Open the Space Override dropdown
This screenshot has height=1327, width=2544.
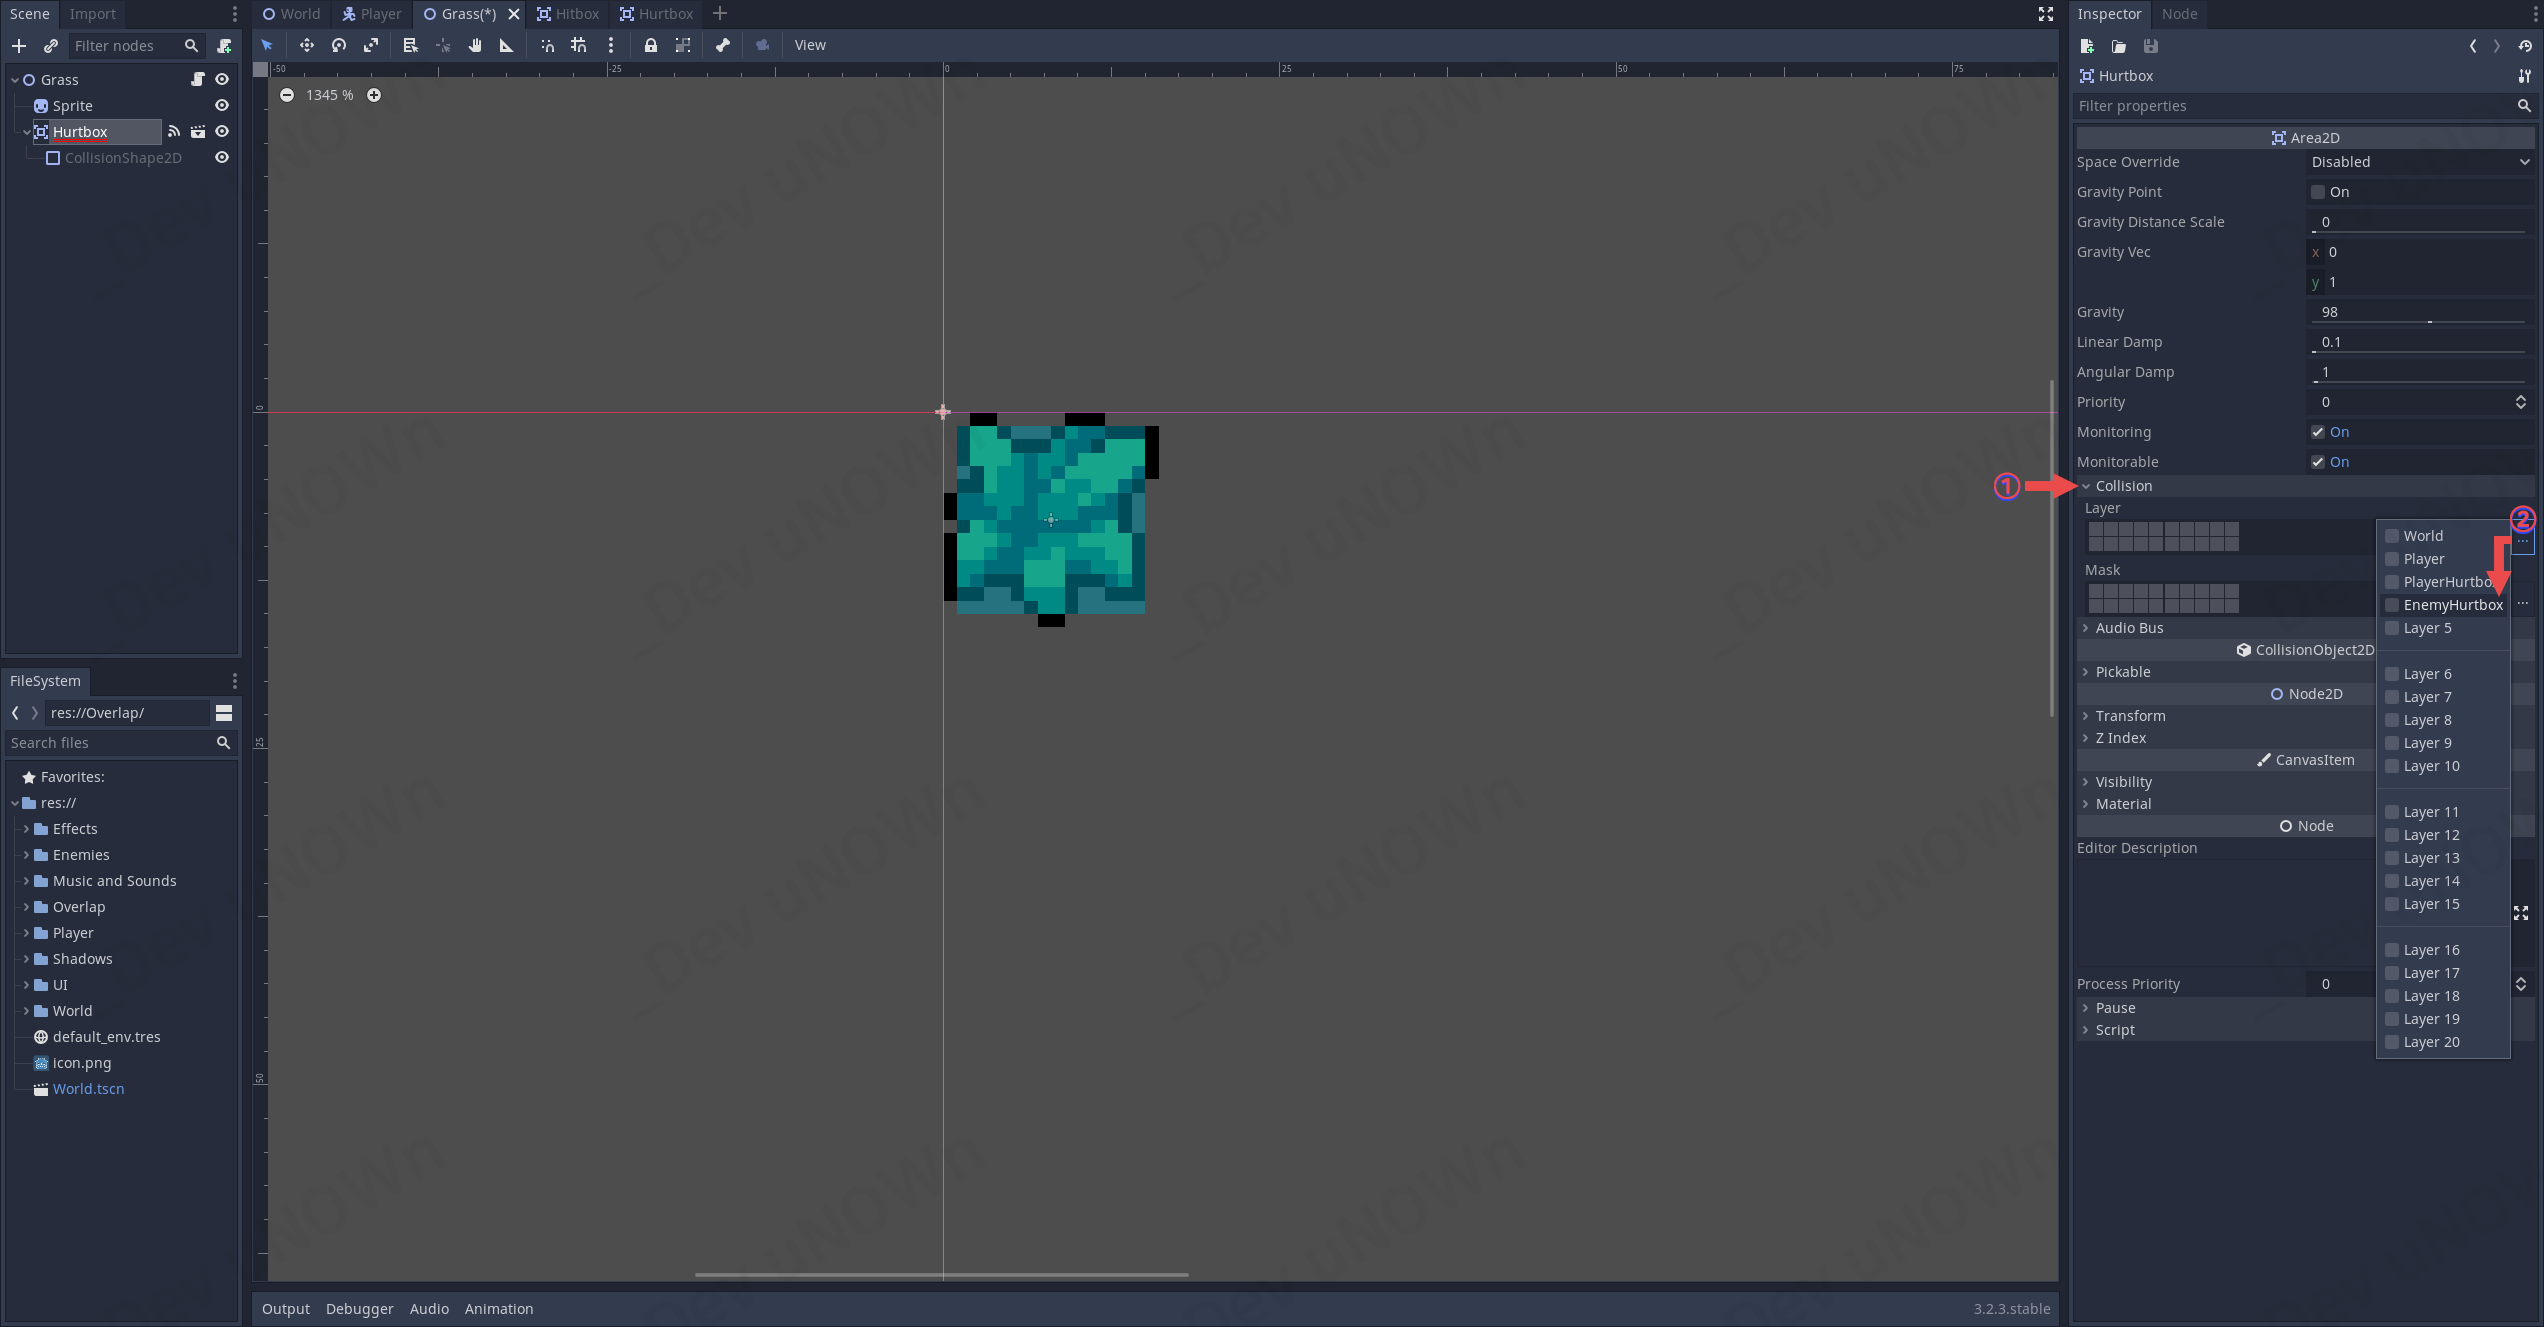coord(2420,162)
